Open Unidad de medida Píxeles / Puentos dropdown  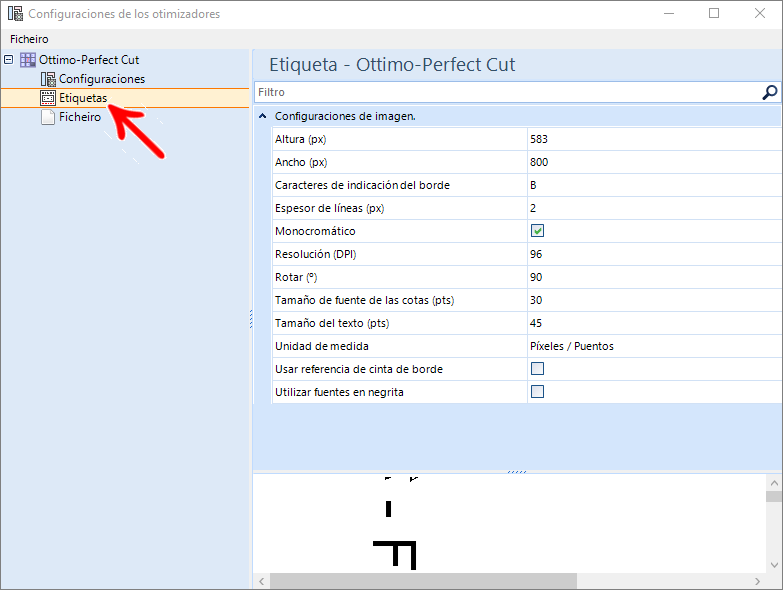coord(655,346)
